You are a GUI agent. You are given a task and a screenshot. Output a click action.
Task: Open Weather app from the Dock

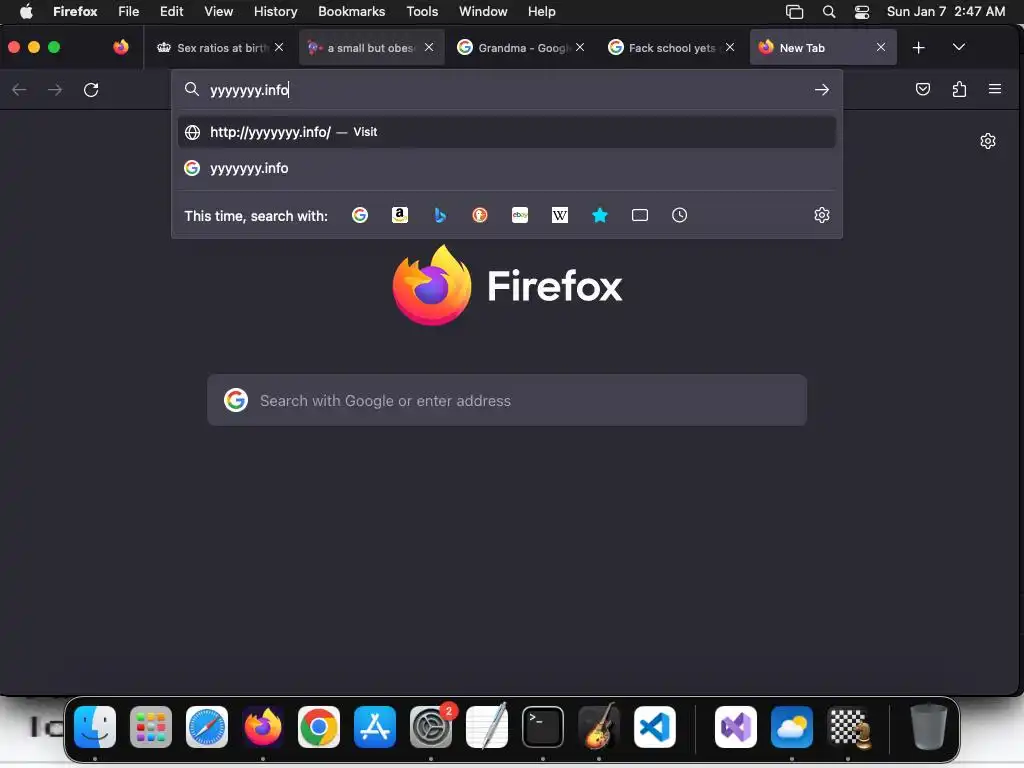coord(792,726)
